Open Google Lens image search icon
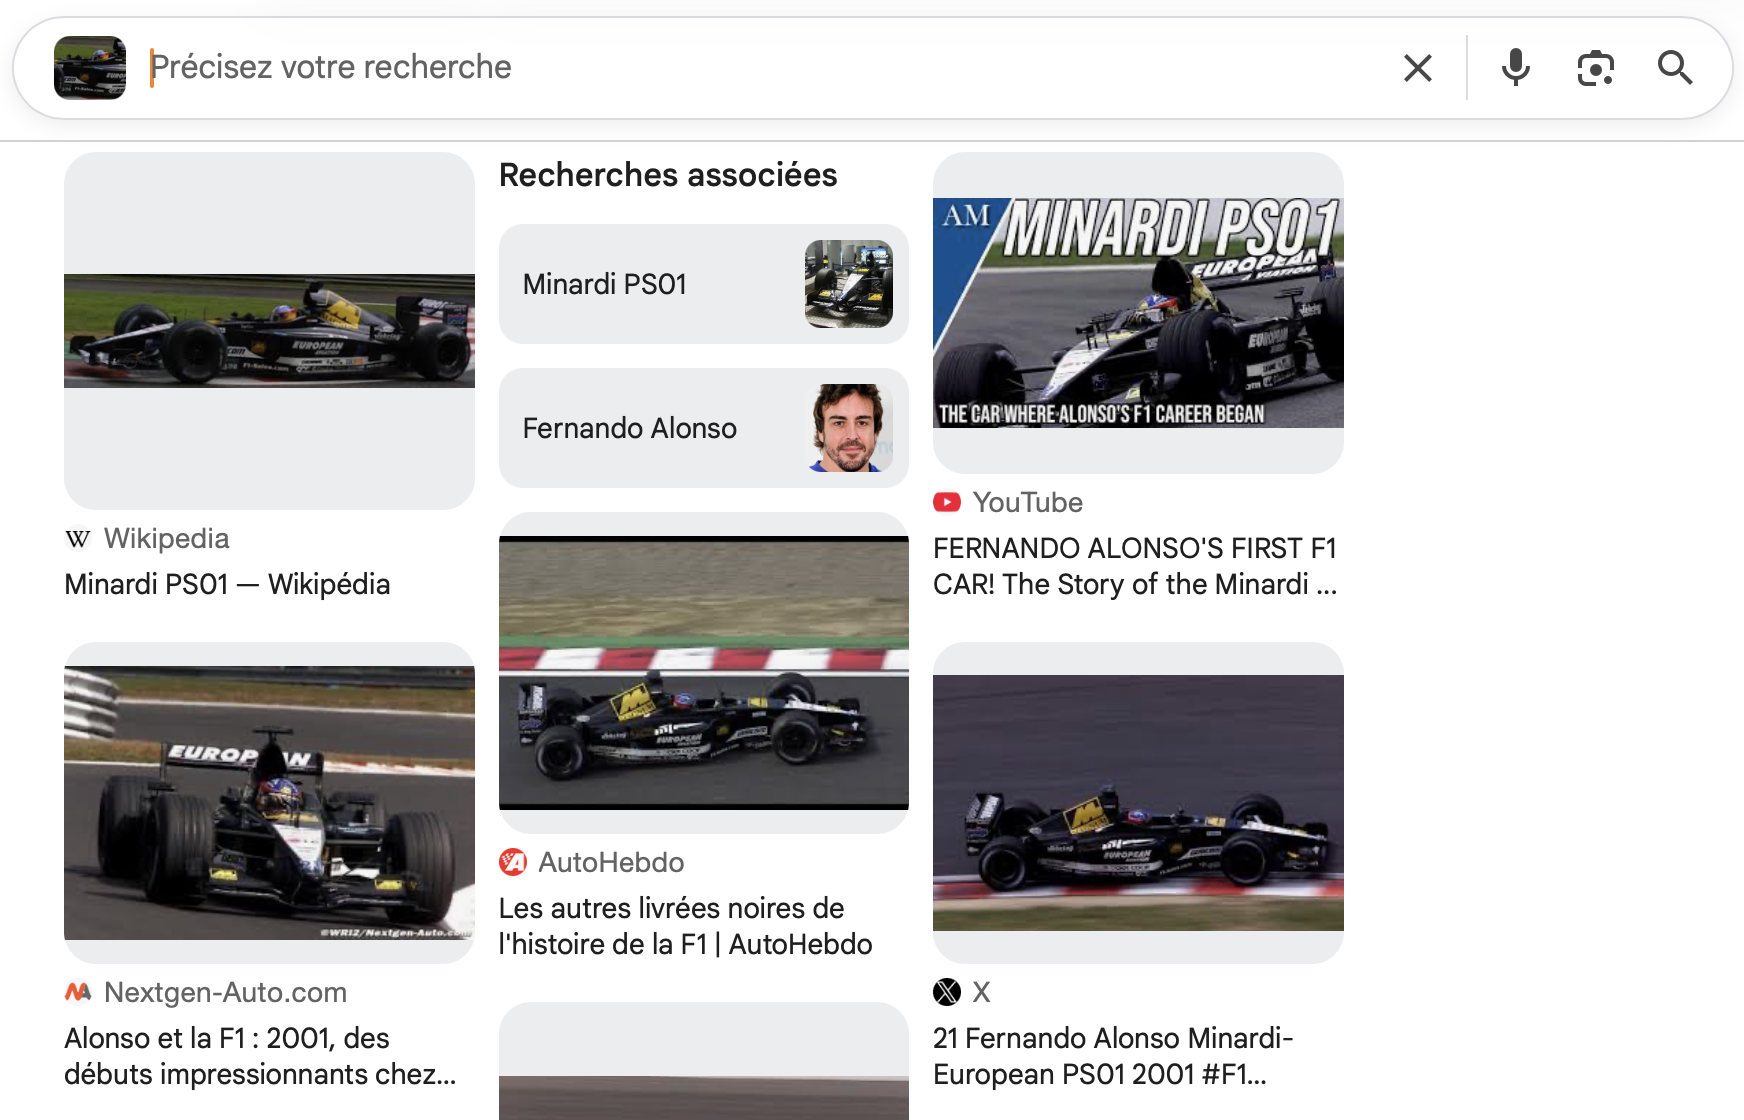This screenshot has height=1120, width=1744. coord(1595,68)
